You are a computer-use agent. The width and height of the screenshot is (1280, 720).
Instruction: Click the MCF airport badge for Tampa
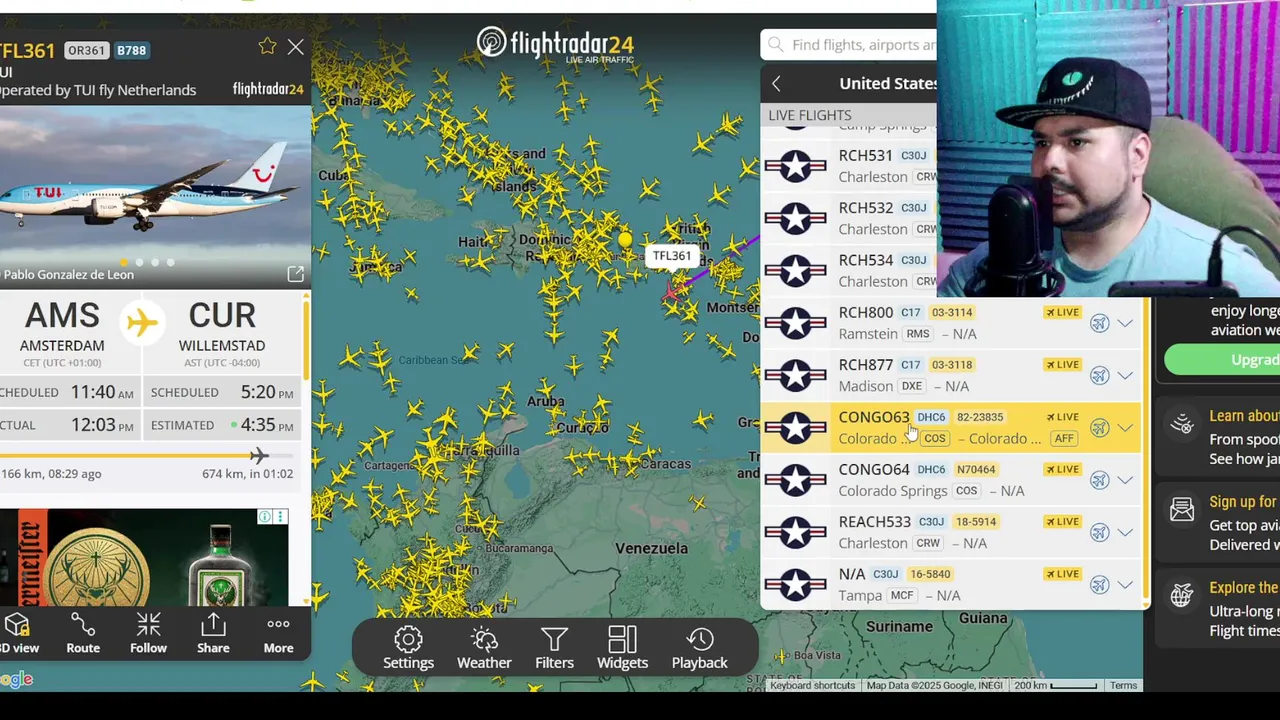[x=902, y=595]
